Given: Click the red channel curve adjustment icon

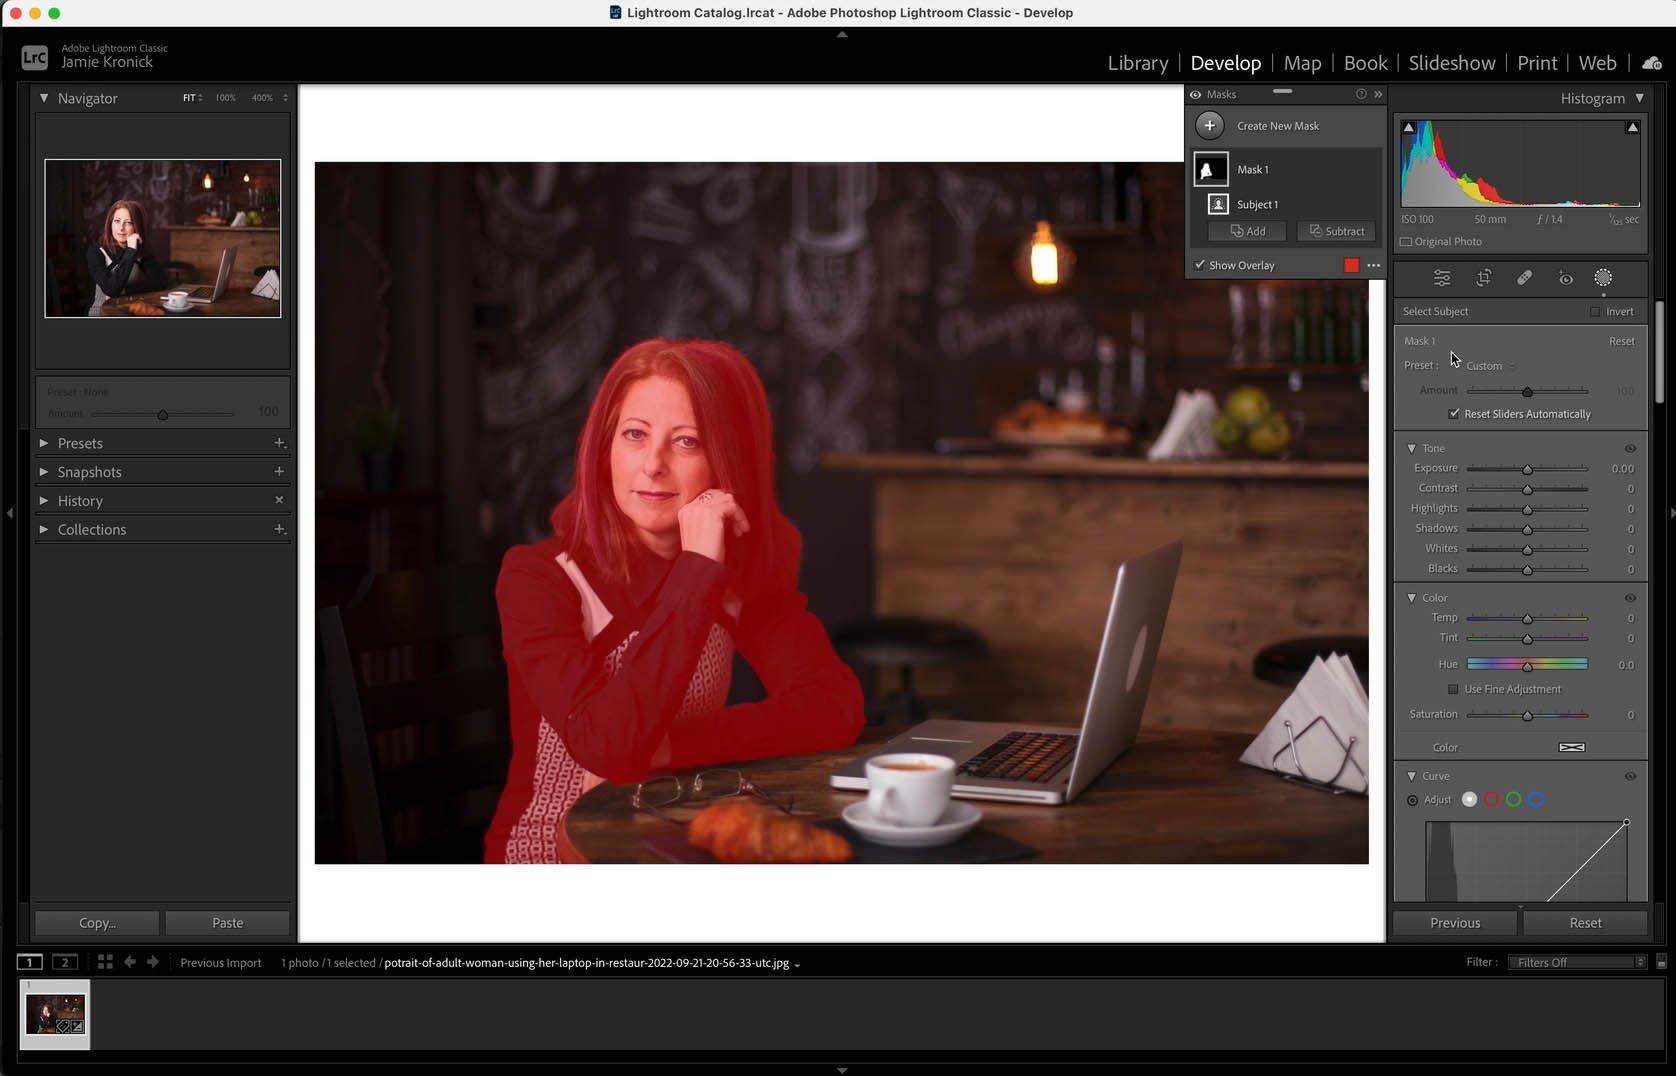Looking at the screenshot, I should (x=1491, y=799).
